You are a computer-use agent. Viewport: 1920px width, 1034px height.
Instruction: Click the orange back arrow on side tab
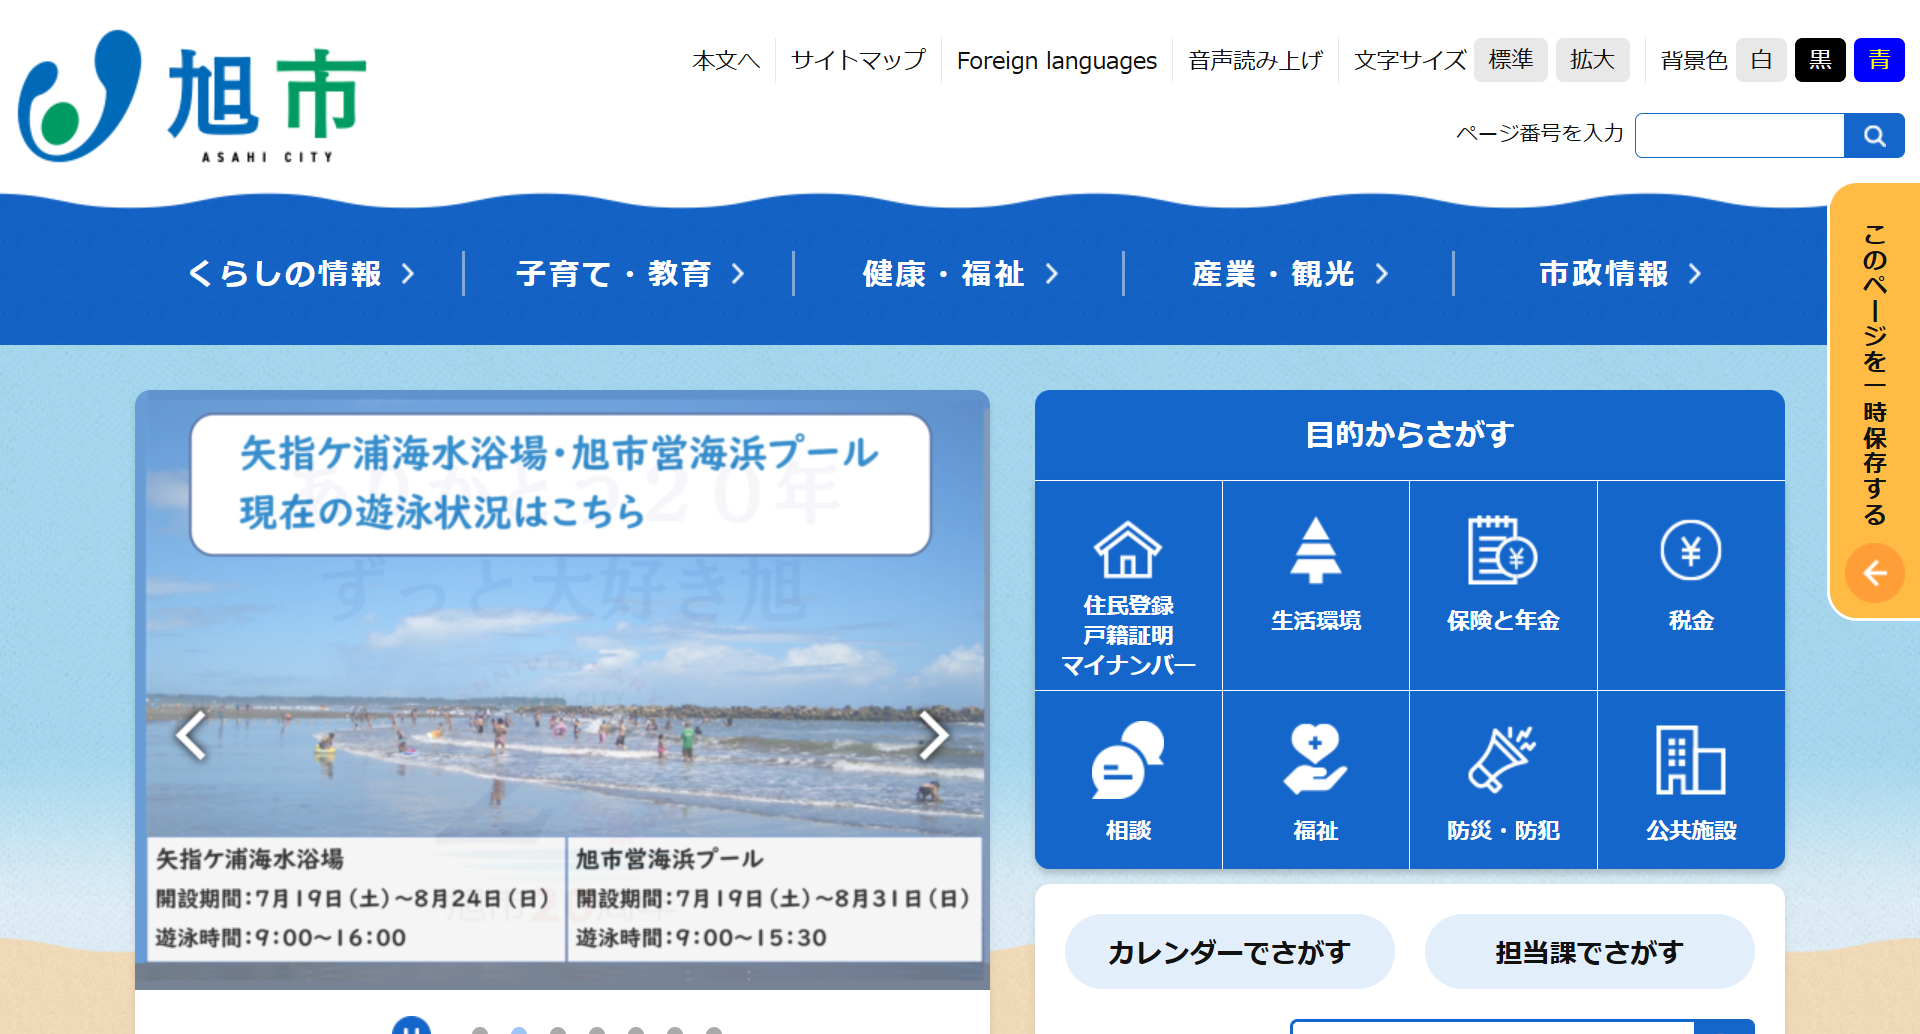(x=1875, y=573)
